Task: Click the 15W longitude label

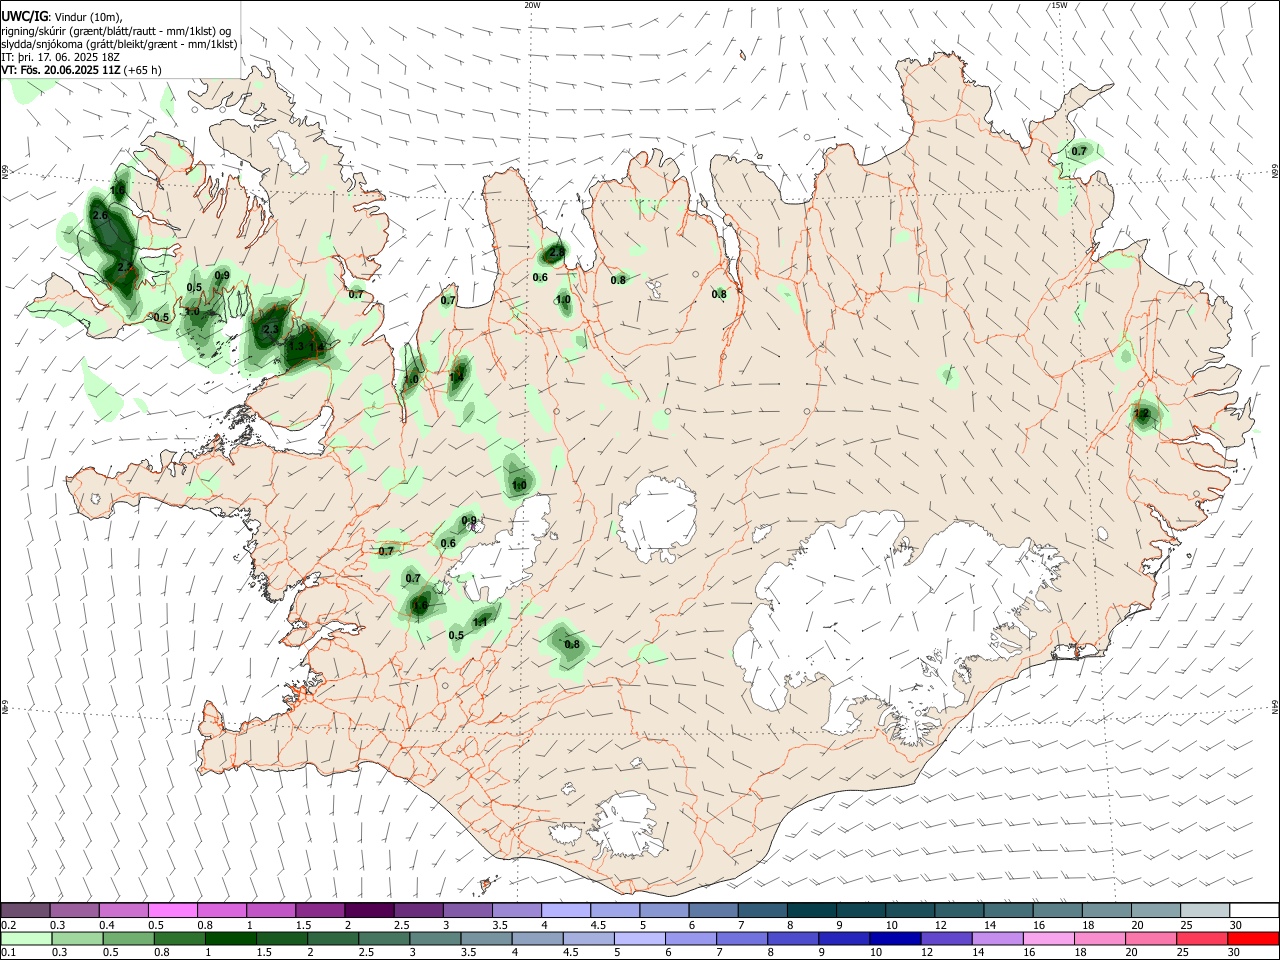Action: pos(1059,5)
